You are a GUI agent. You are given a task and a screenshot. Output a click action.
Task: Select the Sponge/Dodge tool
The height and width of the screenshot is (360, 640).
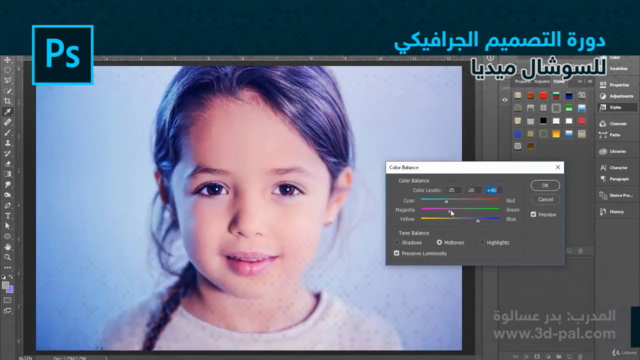(7, 195)
